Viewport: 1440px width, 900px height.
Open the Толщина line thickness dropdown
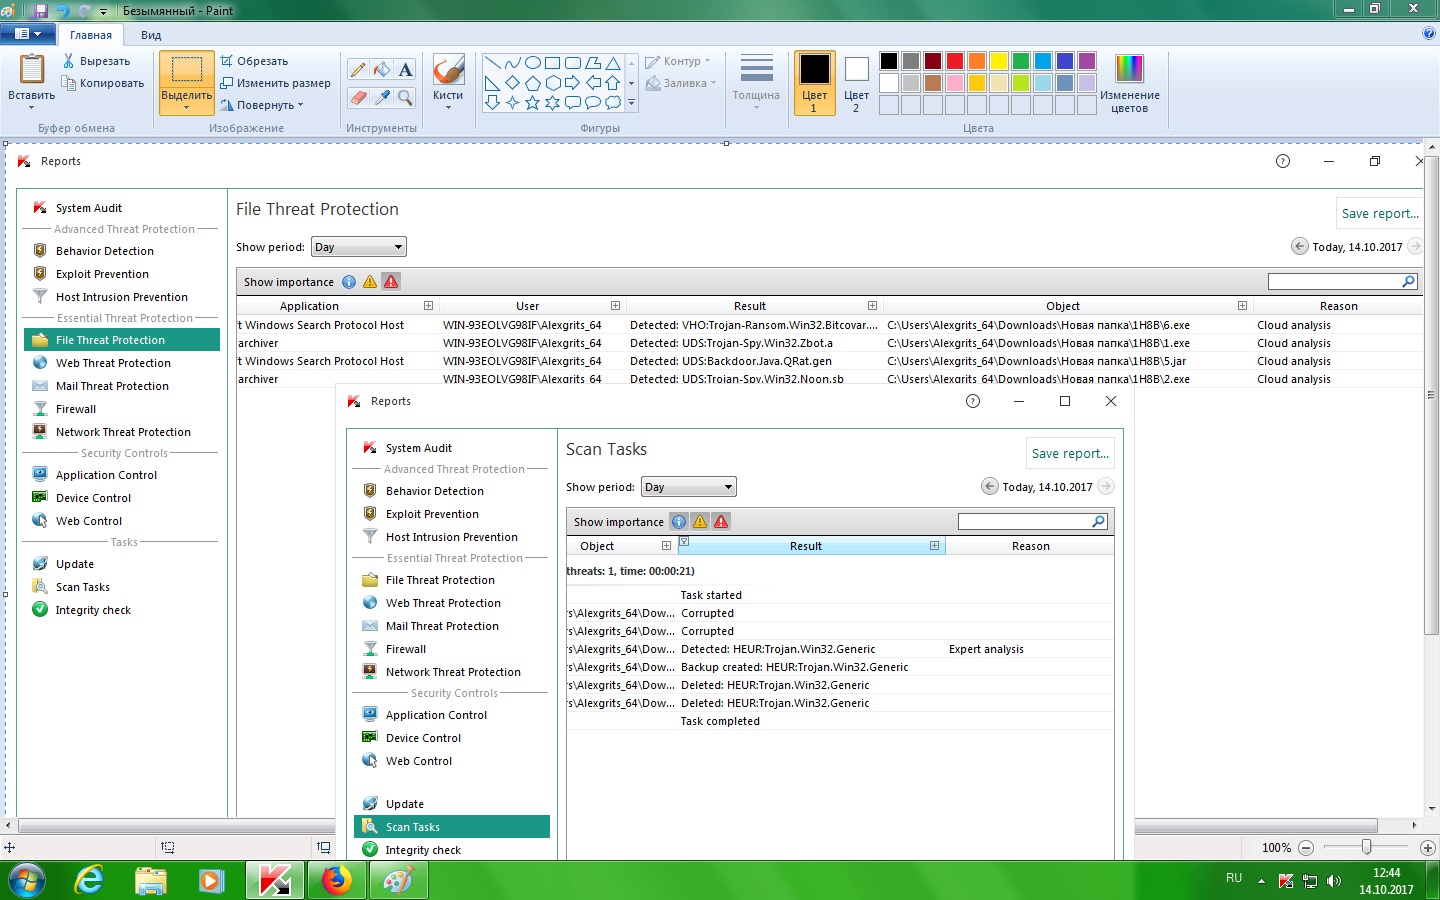[x=756, y=82]
